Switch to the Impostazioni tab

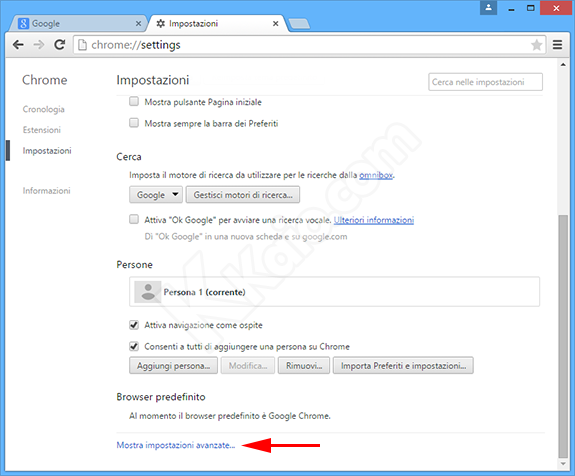(218, 23)
